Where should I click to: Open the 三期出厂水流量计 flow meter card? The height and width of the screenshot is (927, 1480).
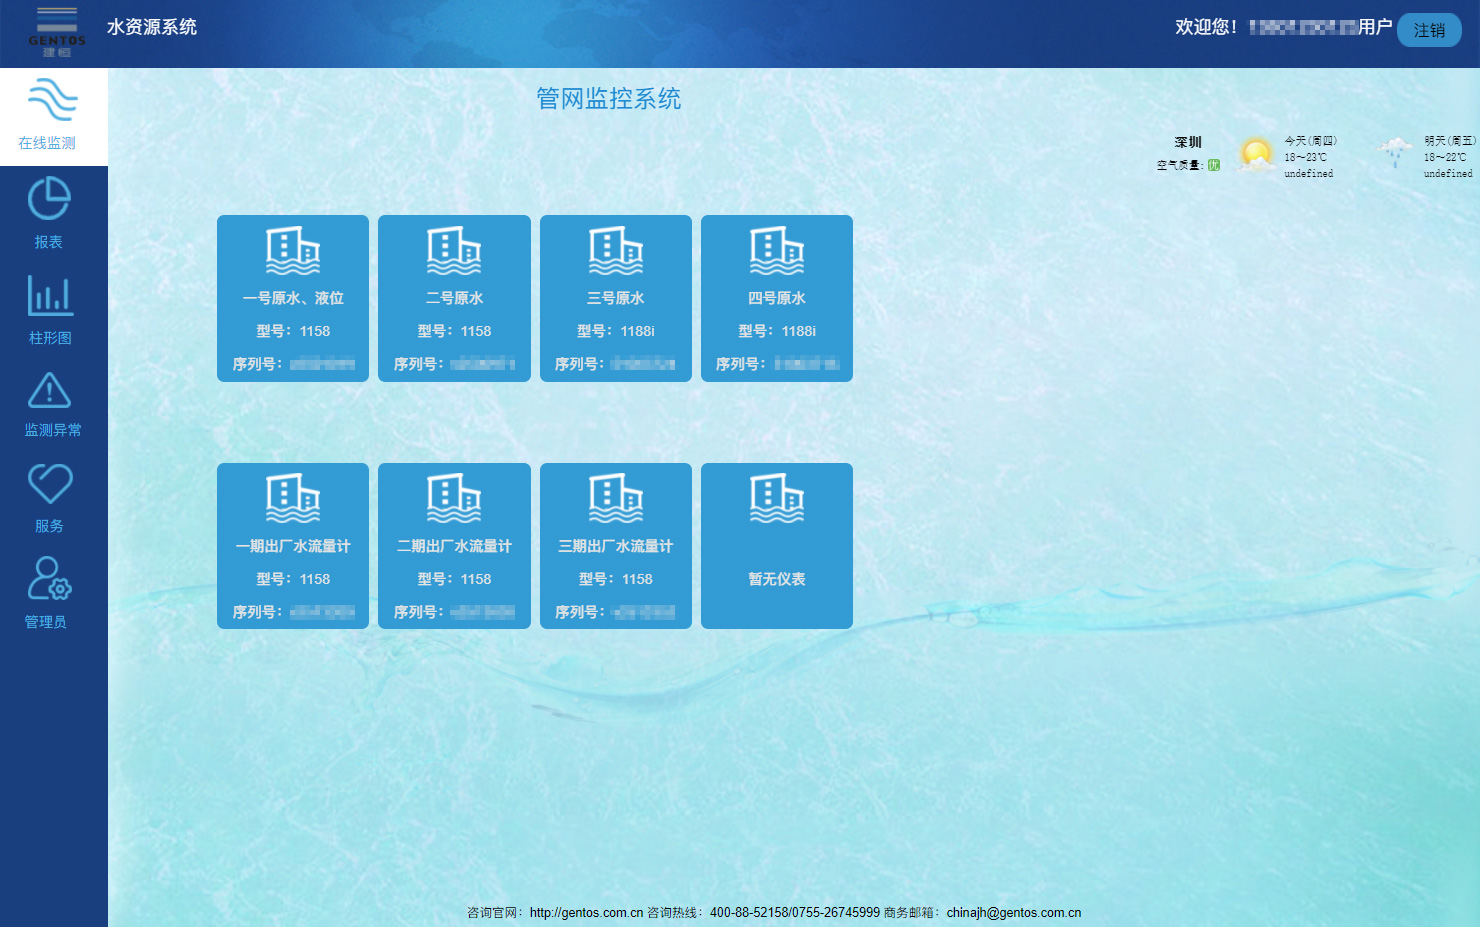tap(616, 547)
